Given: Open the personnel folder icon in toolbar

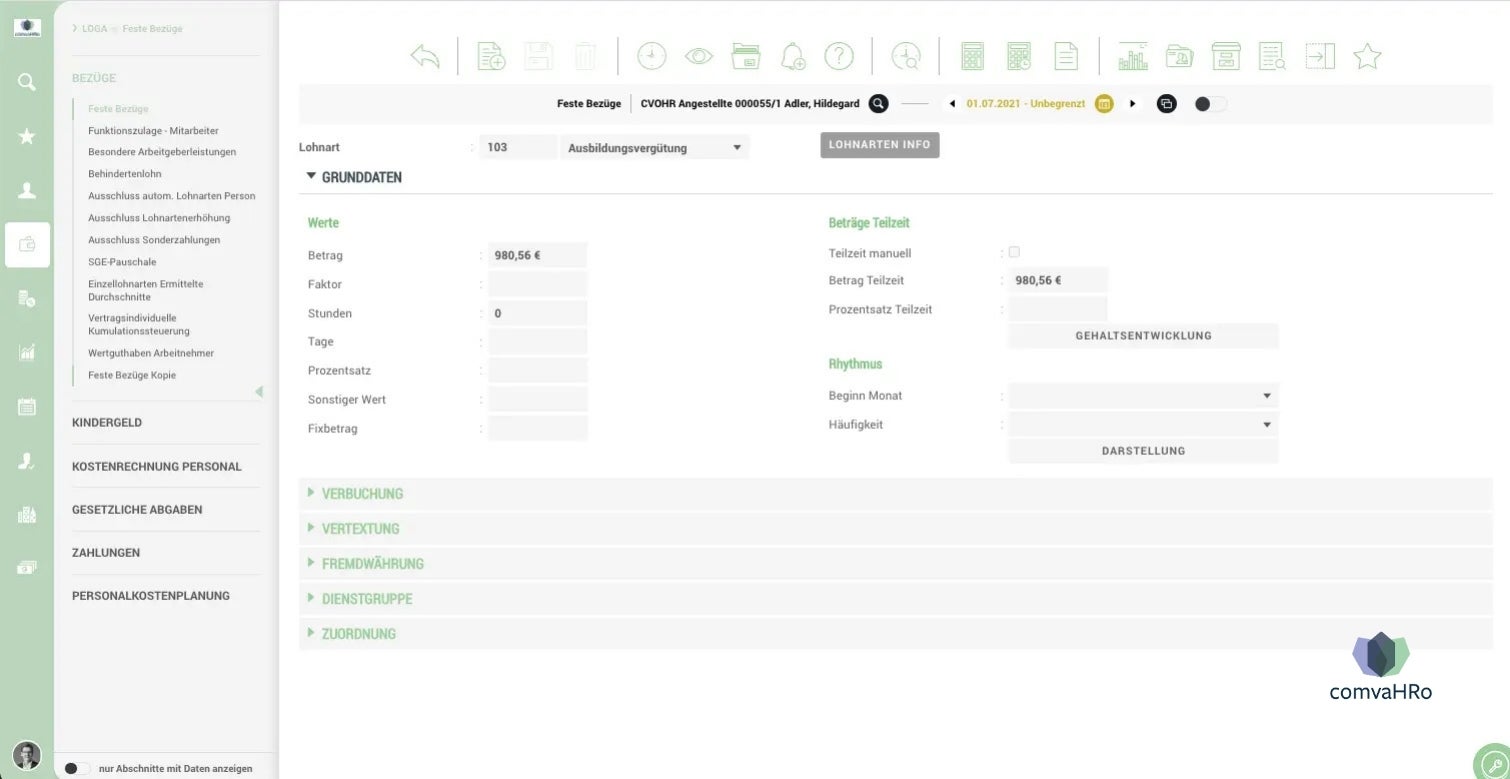Looking at the screenshot, I should click(x=1180, y=57).
